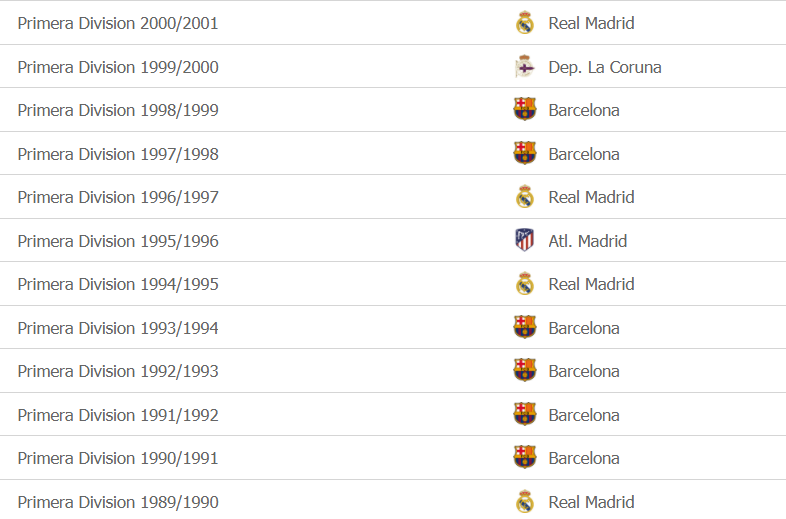786x519 pixels.
Task: Click Real Madrid crest in 1989/1990 row
Action: tap(525, 502)
